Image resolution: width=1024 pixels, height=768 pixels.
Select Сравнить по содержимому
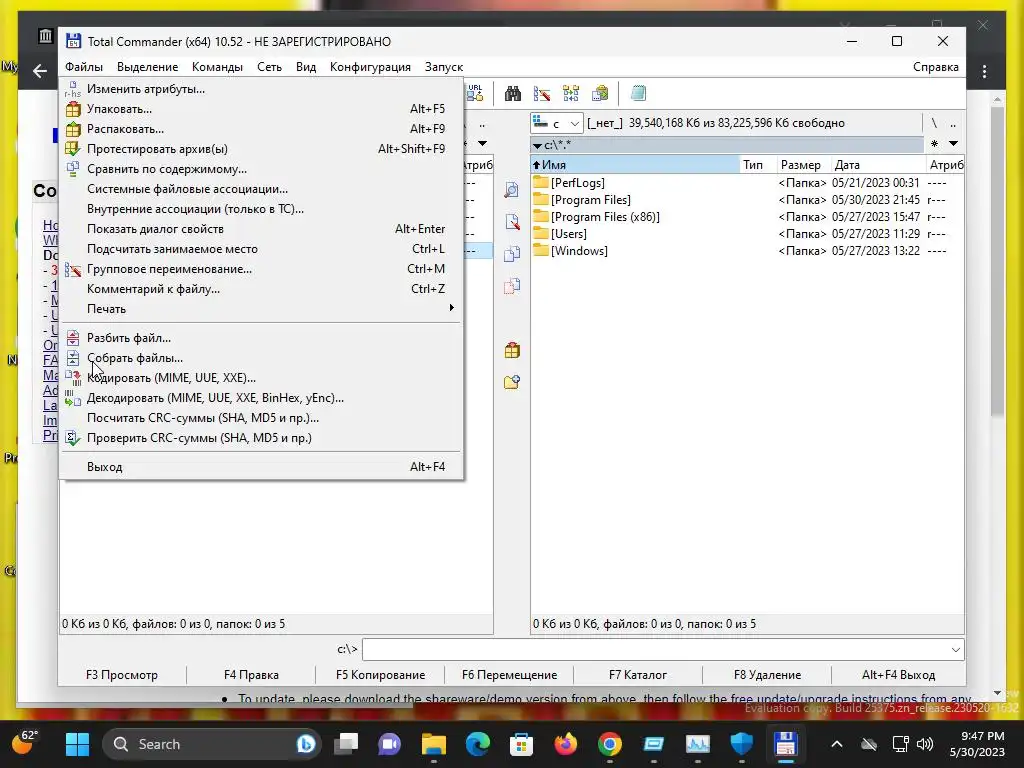[261, 169]
